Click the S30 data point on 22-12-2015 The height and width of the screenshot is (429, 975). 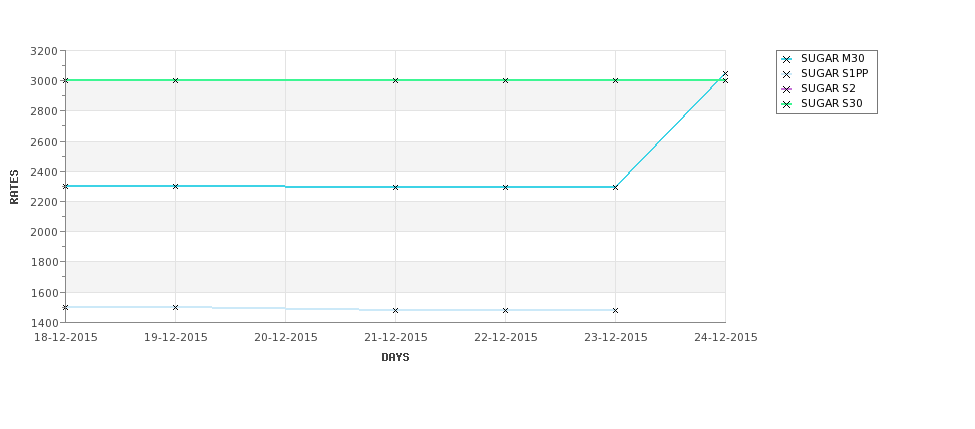[x=505, y=80]
